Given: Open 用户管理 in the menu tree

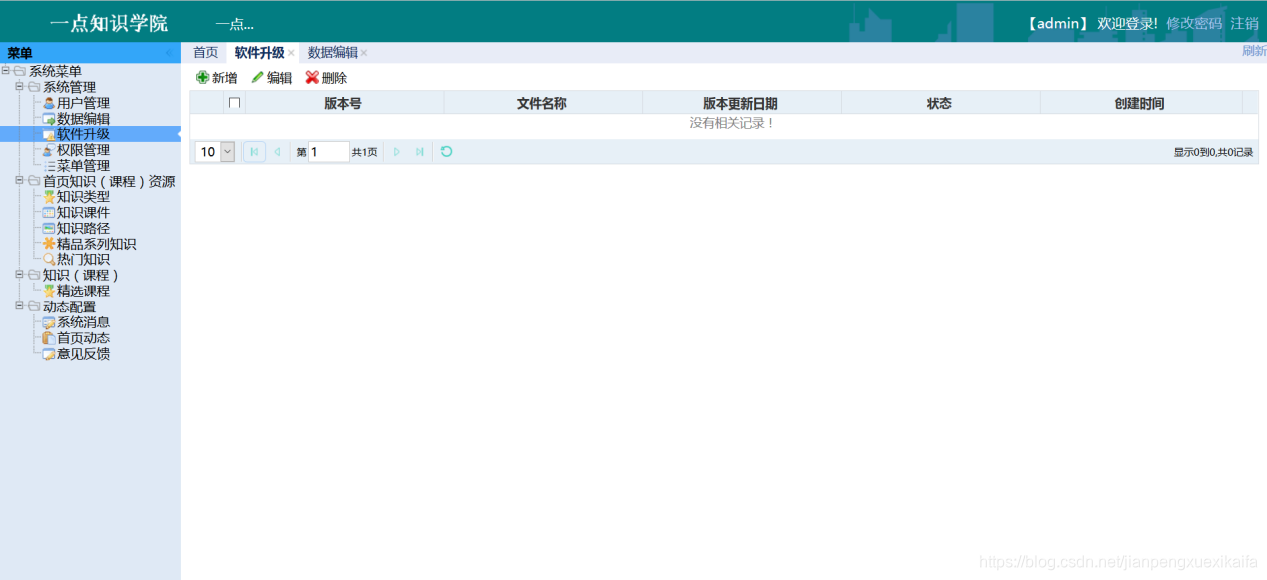Looking at the screenshot, I should click(x=83, y=103).
